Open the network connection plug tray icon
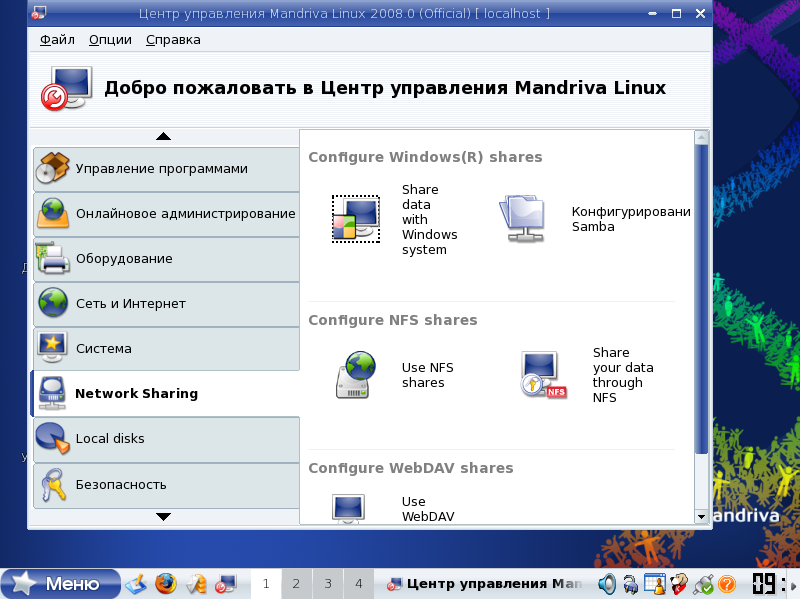Image resolution: width=801 pixels, height=601 pixels. (x=703, y=585)
